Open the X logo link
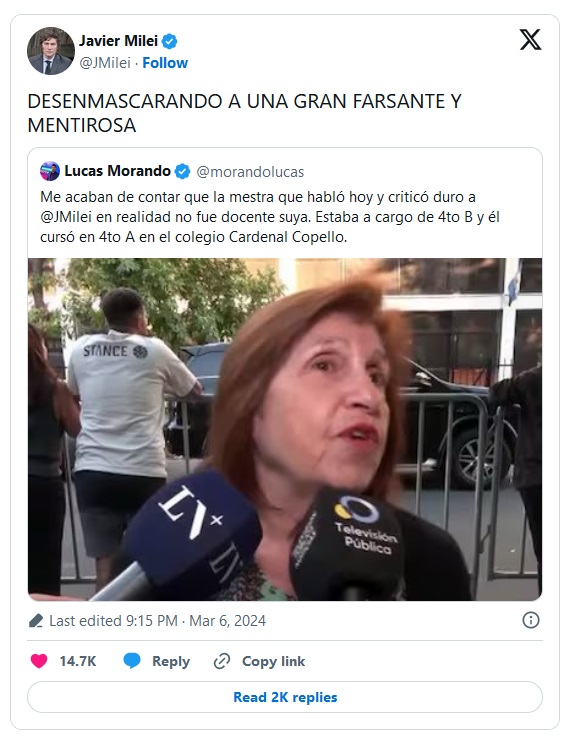The width and height of the screenshot is (577, 736). point(530,39)
